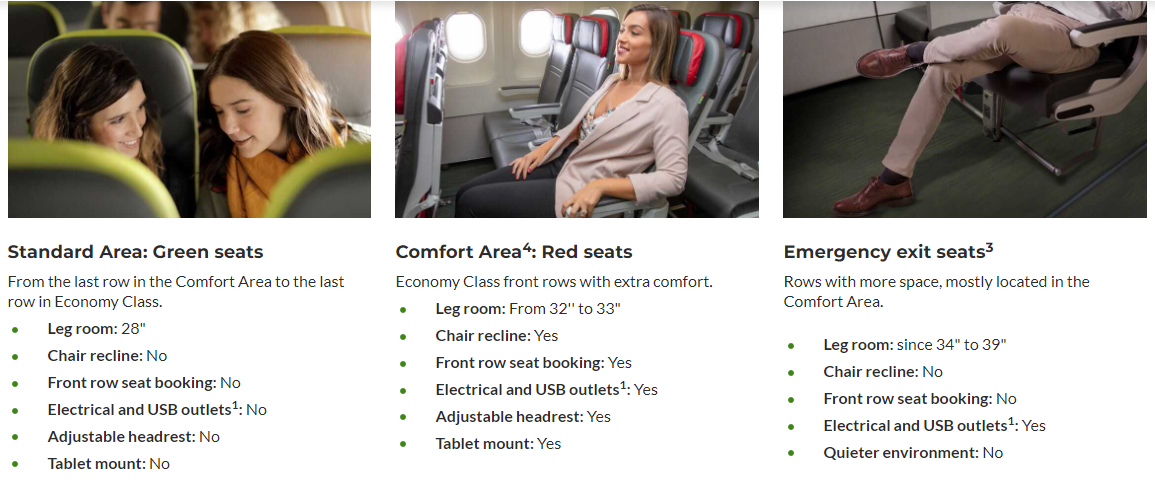Click 'Leg room: From 32'' to 33"' item
This screenshot has width=1155, height=480.
pyautogui.click(x=528, y=308)
